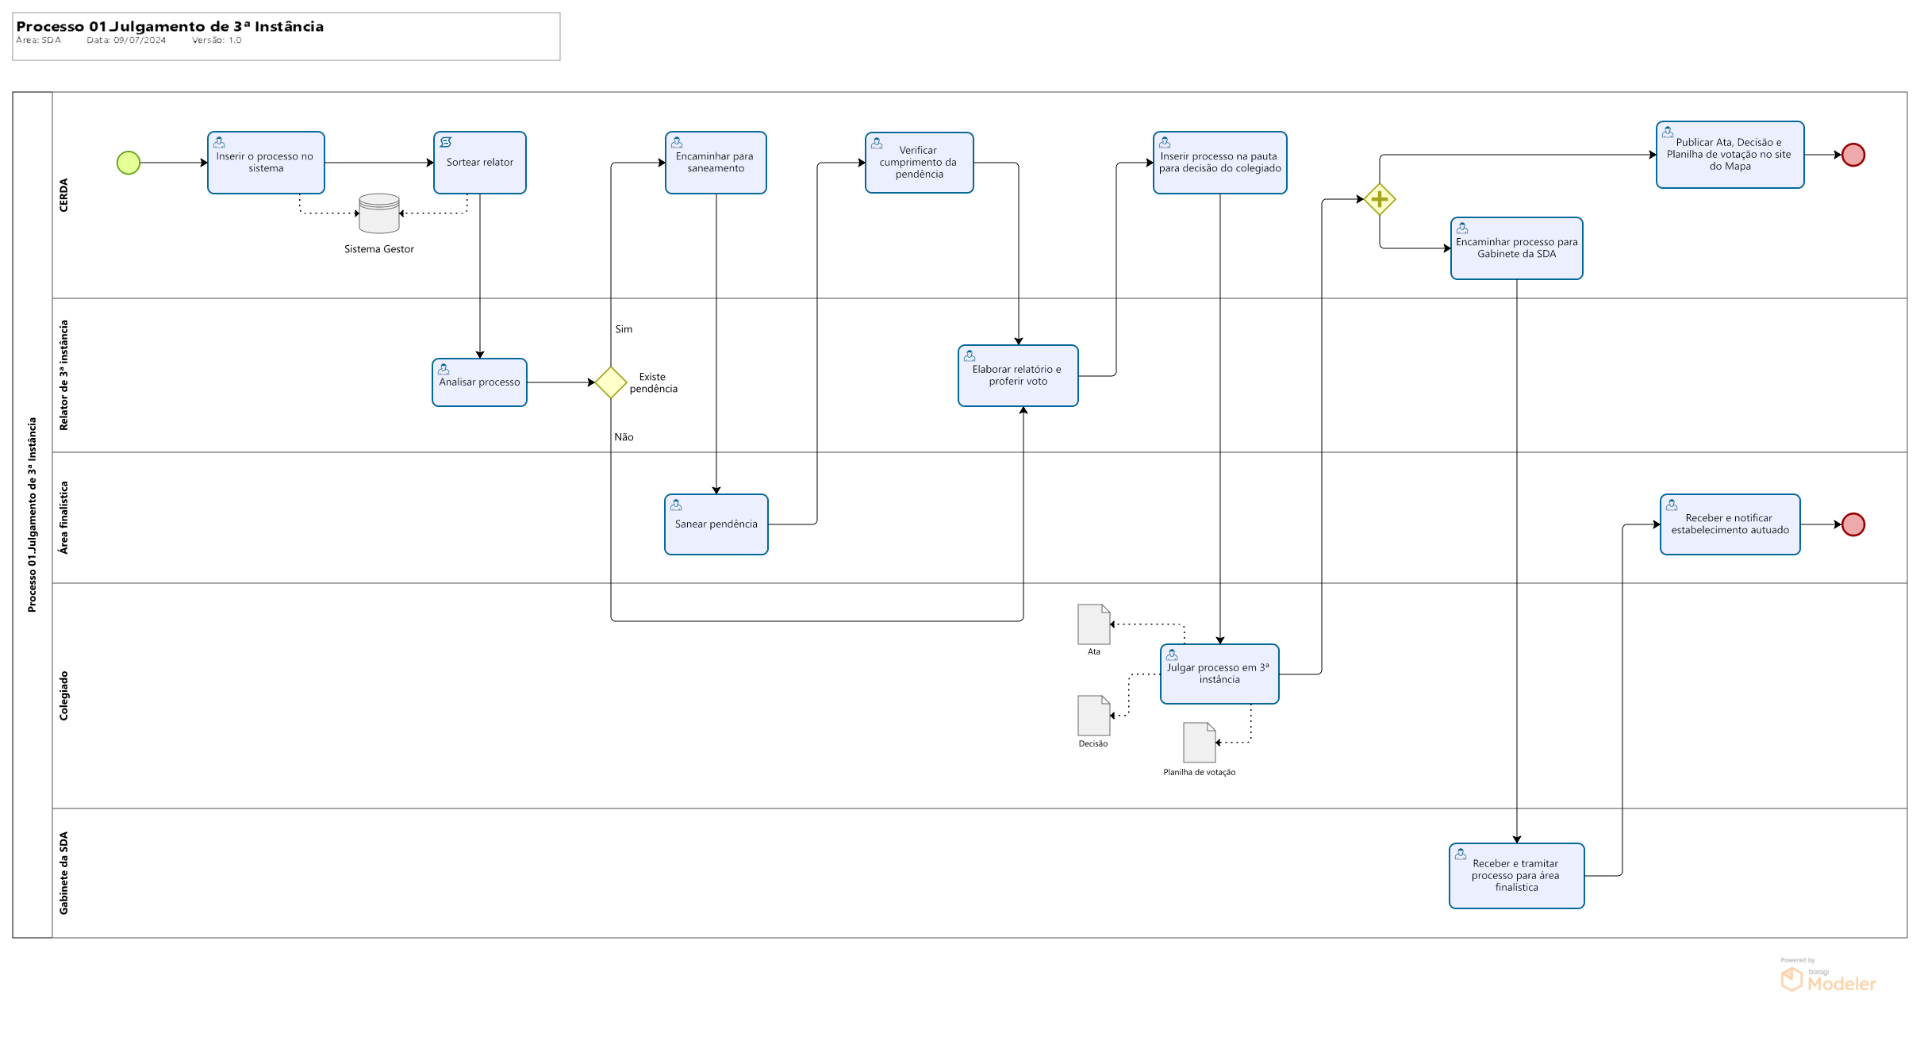
Task: Click Julgar processo em 3ª instância task
Action: (1220, 674)
